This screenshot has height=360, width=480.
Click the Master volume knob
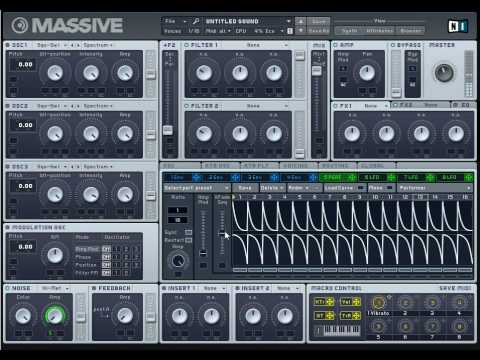click(x=444, y=72)
